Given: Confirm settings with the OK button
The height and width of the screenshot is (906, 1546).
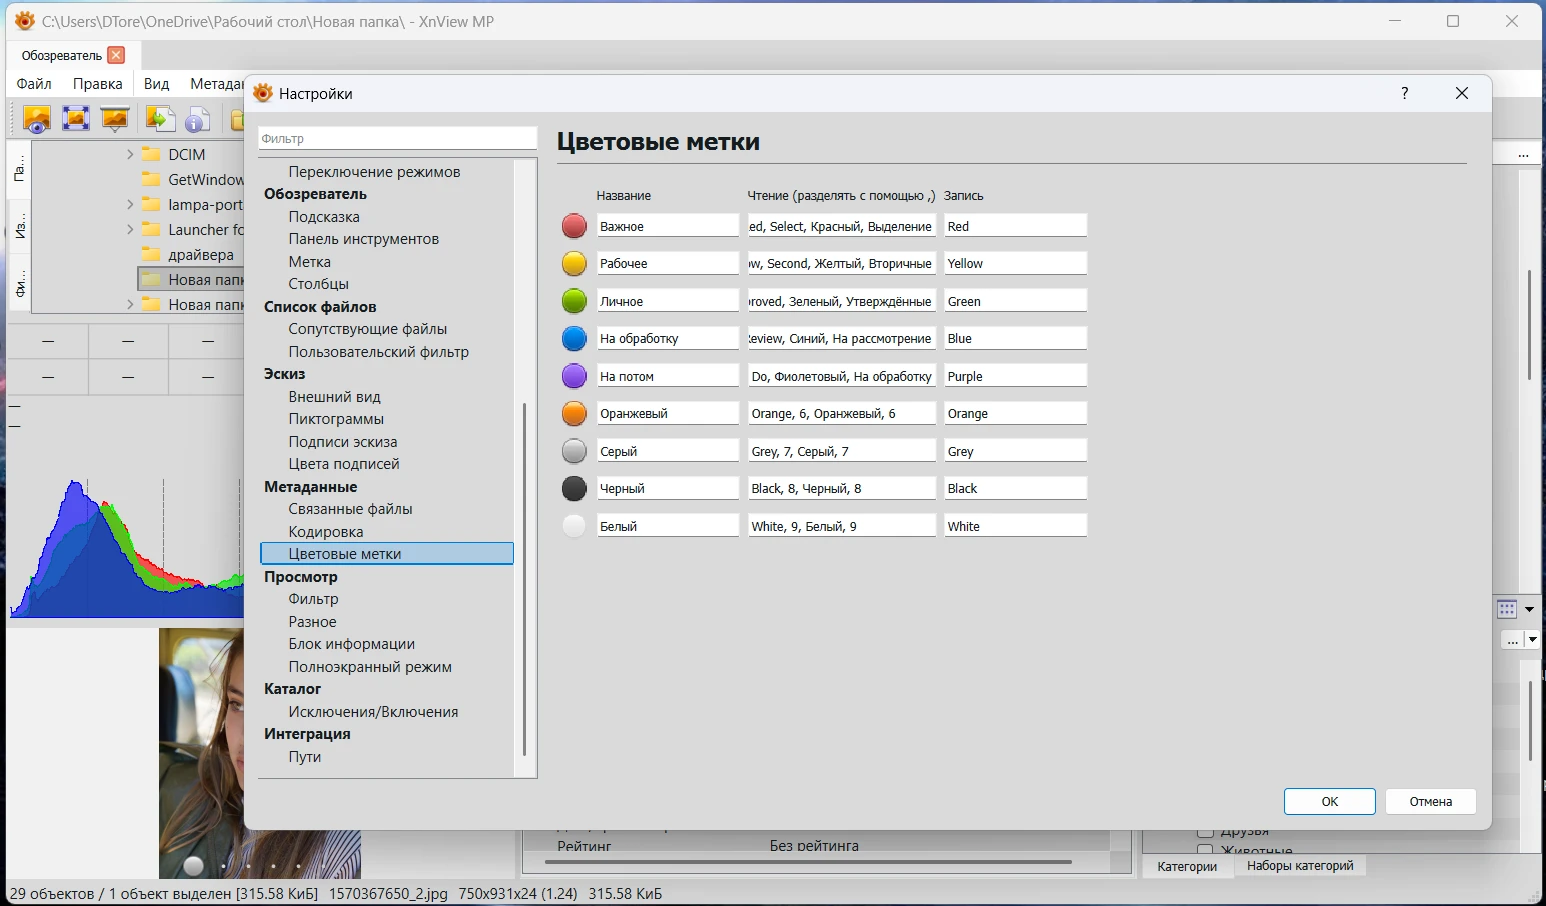Looking at the screenshot, I should pyautogui.click(x=1329, y=801).
